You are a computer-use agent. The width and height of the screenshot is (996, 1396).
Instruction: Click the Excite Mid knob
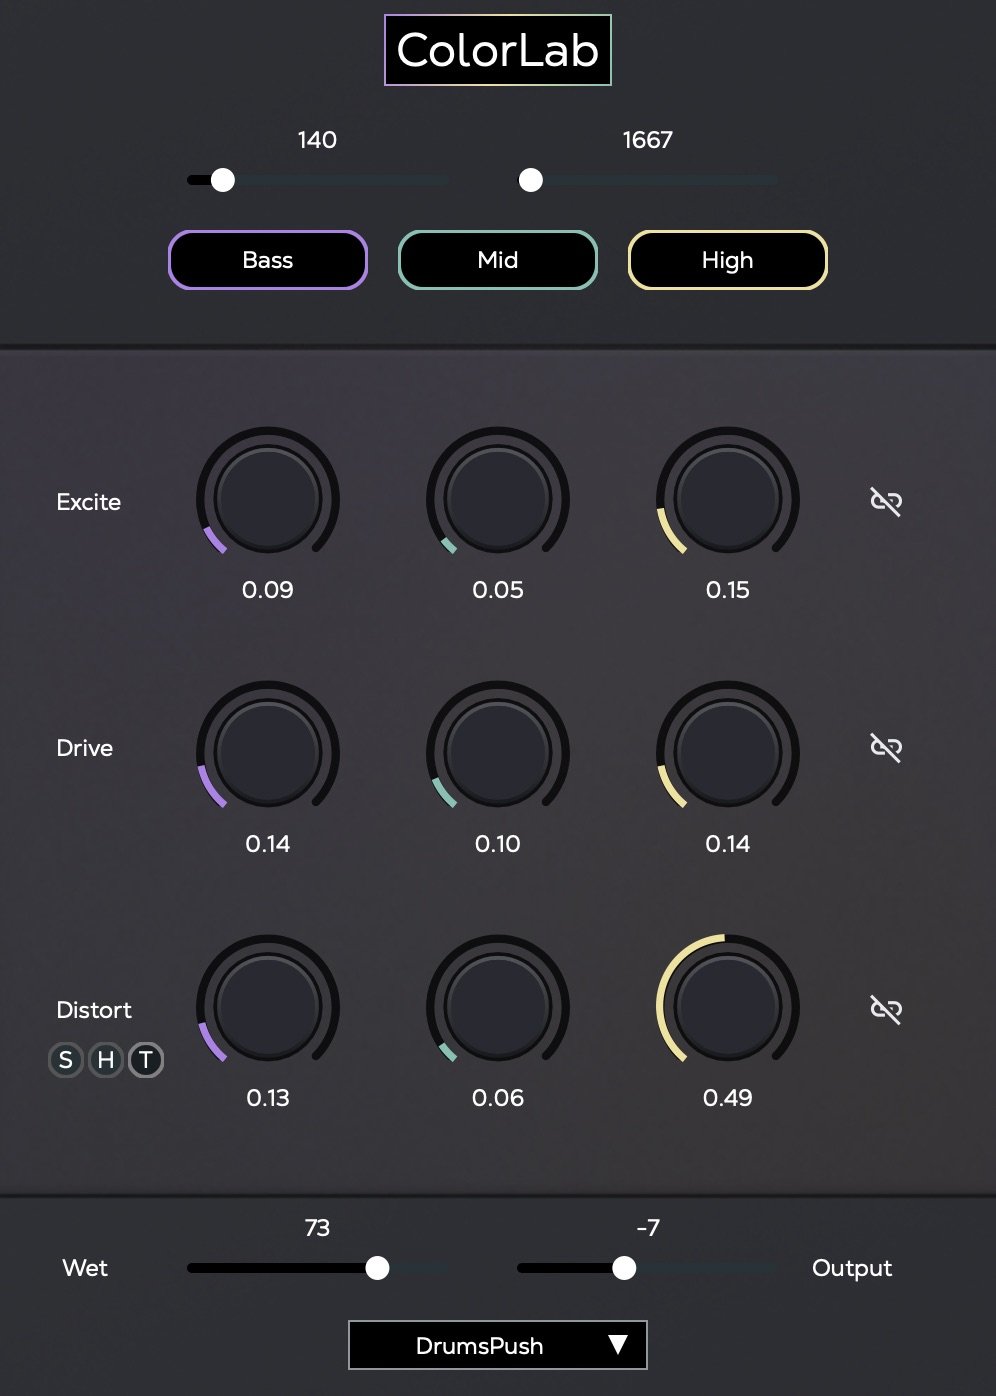(x=498, y=498)
